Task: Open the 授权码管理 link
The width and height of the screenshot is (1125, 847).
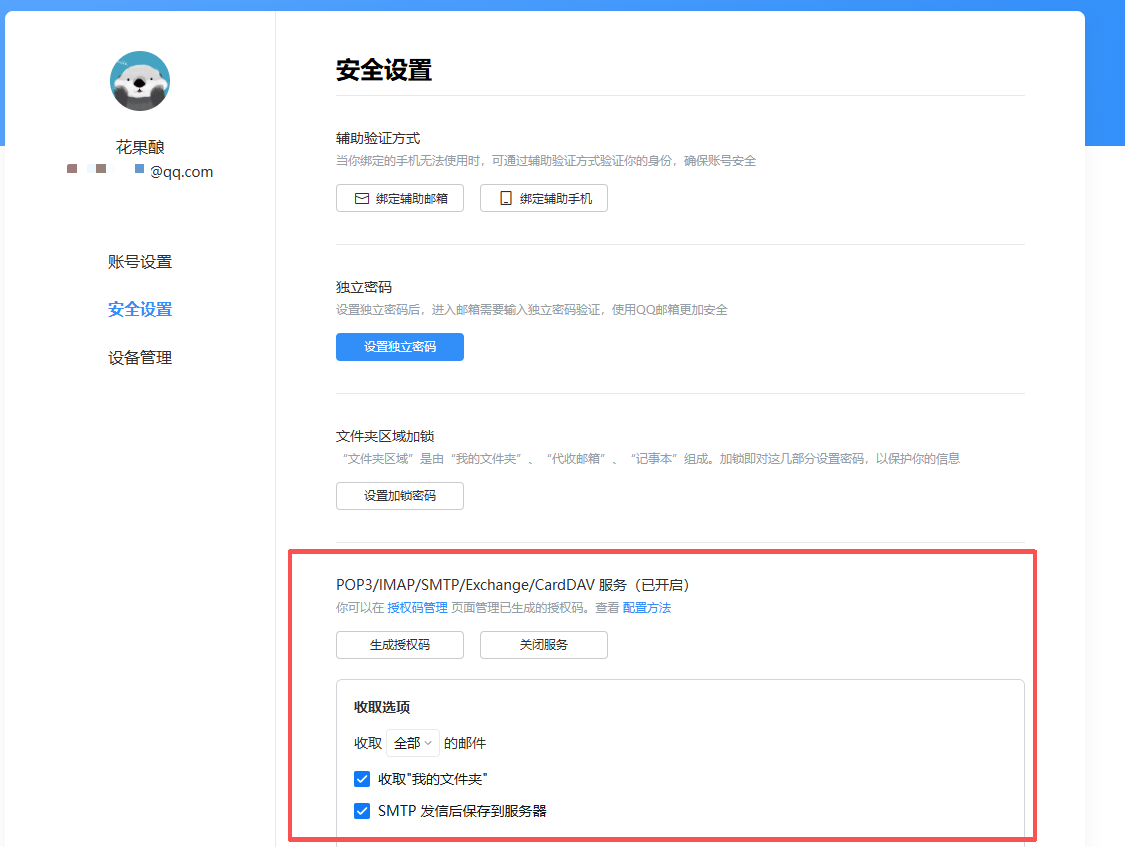Action: coord(417,608)
